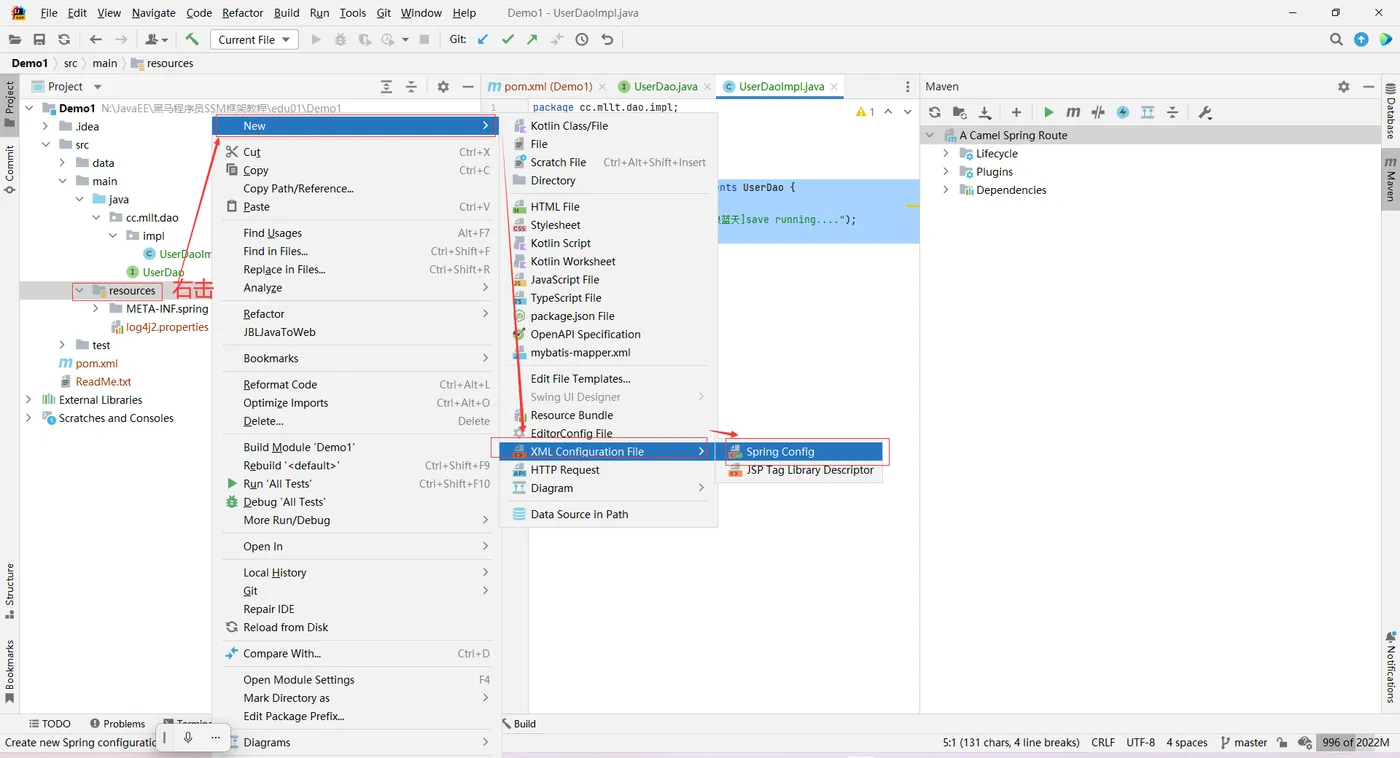This screenshot has width=1400, height=758.
Task: Expand the Plugins node in Maven
Action: pyautogui.click(x=946, y=172)
